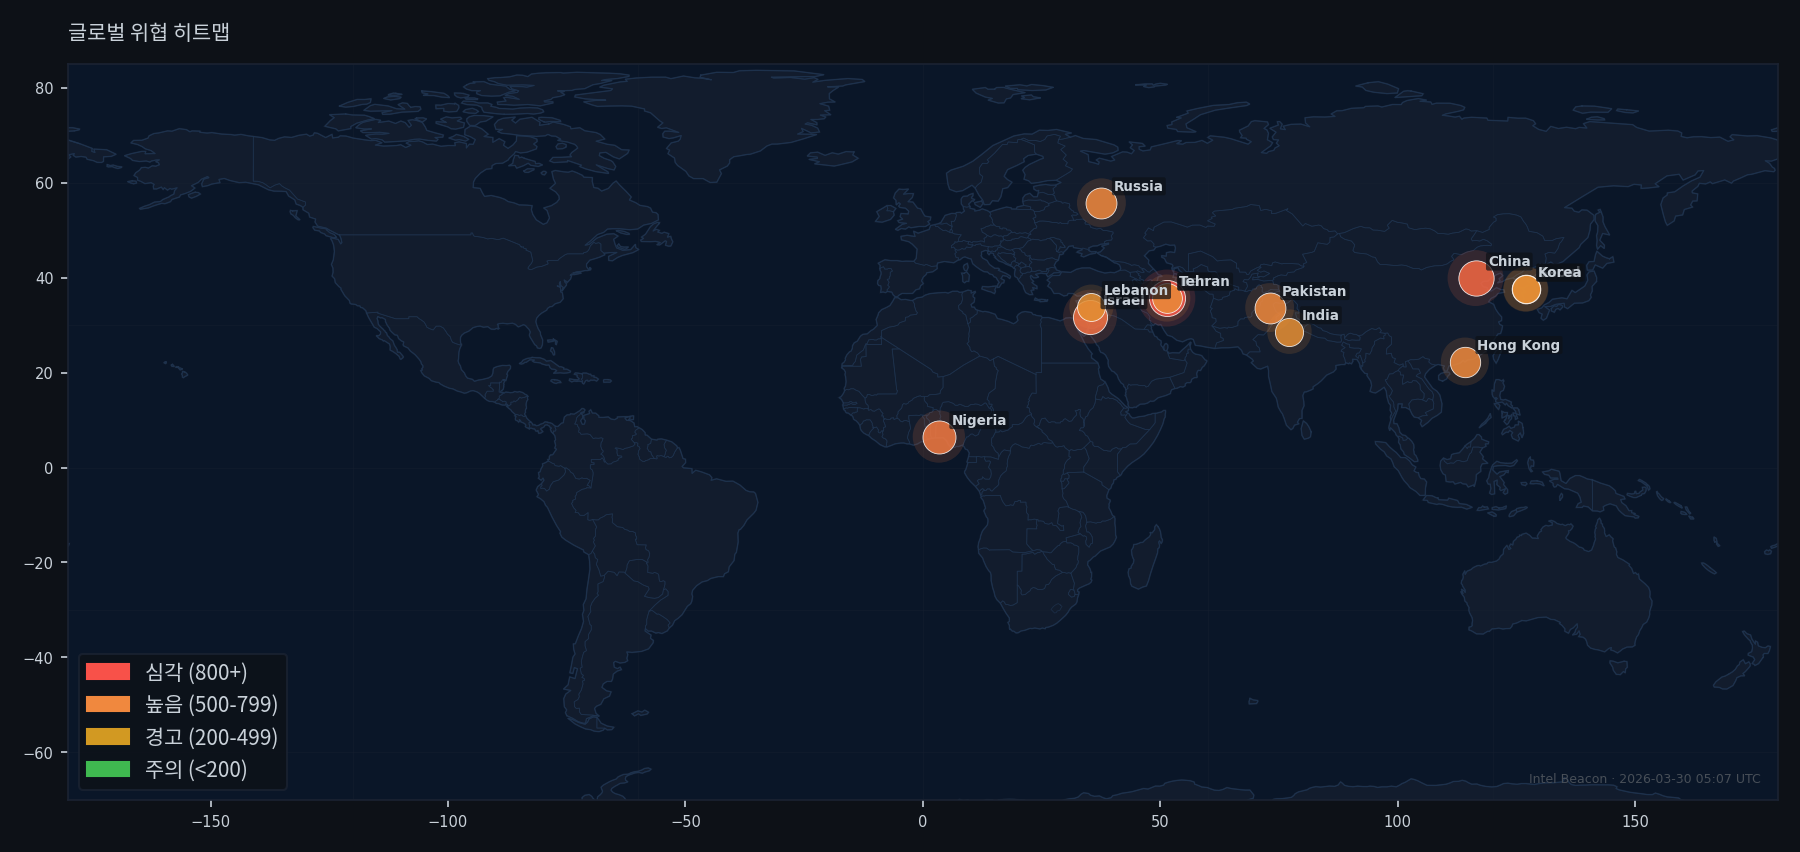1800x852 pixels.
Task: Select the '주의 (<200)' legend label
Action: 196,769
